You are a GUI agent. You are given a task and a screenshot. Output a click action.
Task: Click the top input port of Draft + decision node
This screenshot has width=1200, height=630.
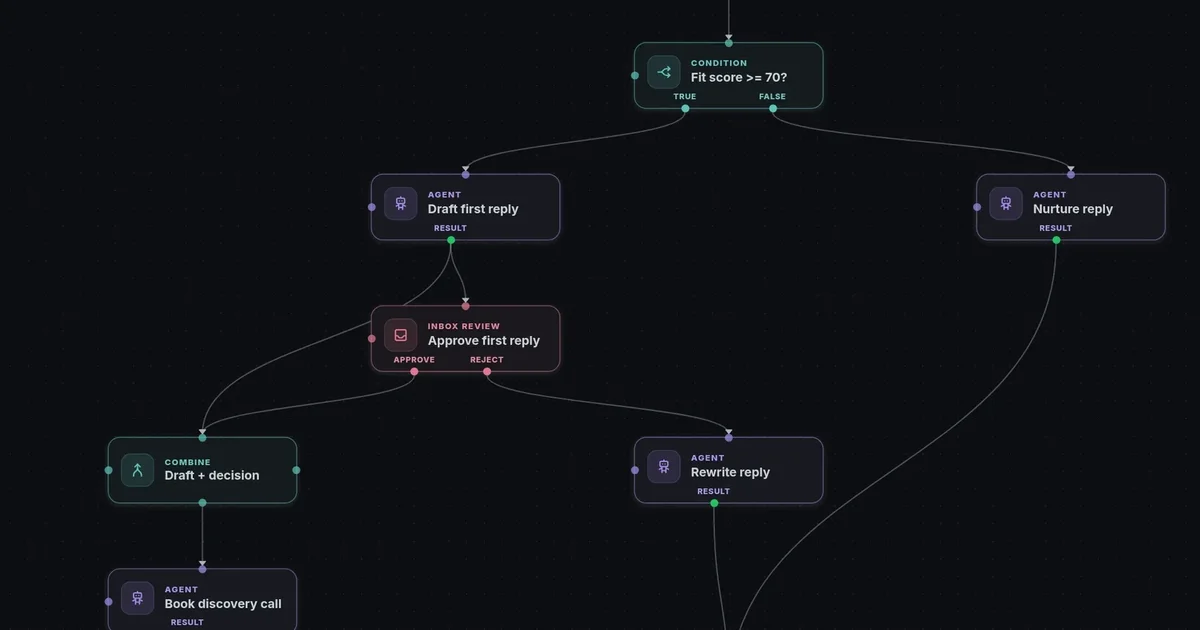click(202, 438)
